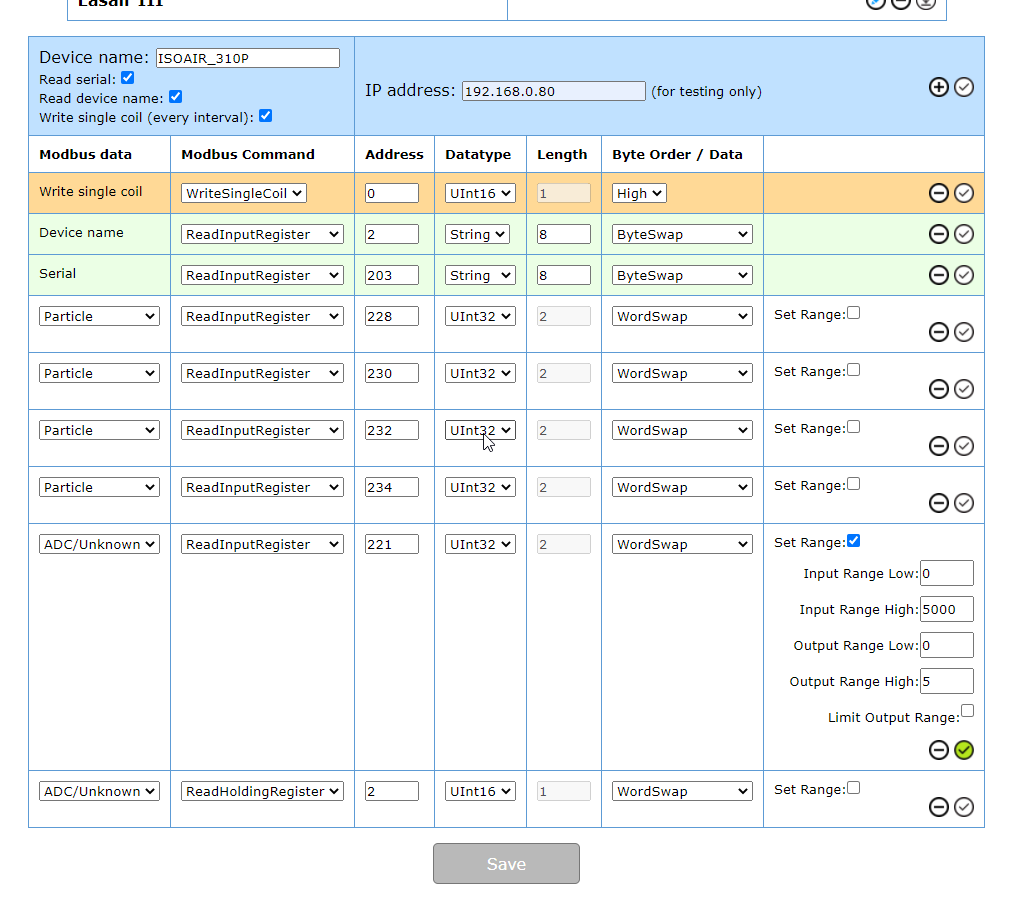Open the High byte order dropdown

(639, 193)
